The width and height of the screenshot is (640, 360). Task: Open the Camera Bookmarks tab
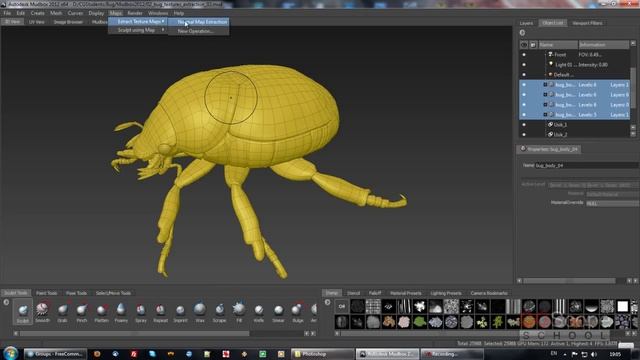(x=489, y=293)
